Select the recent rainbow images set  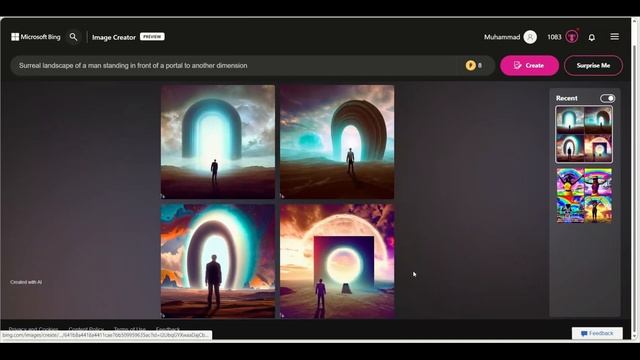click(x=584, y=195)
